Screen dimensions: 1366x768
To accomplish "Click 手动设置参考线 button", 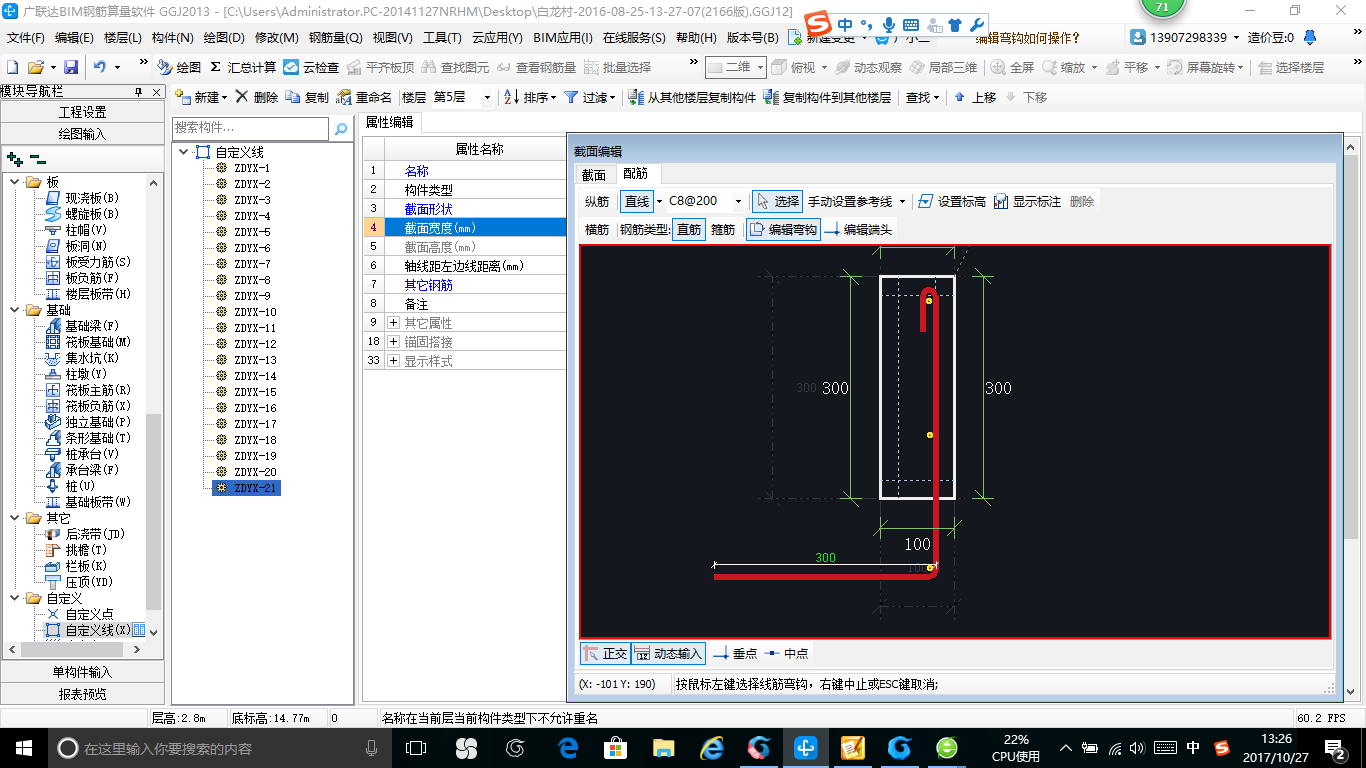I will click(x=857, y=201).
